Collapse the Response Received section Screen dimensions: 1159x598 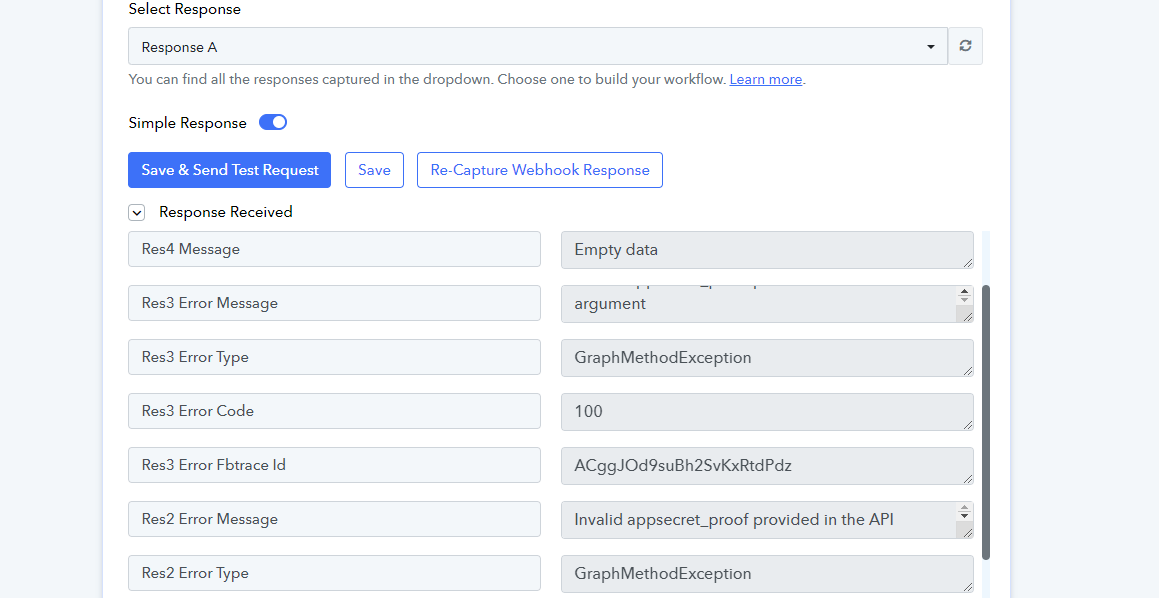coord(137,213)
